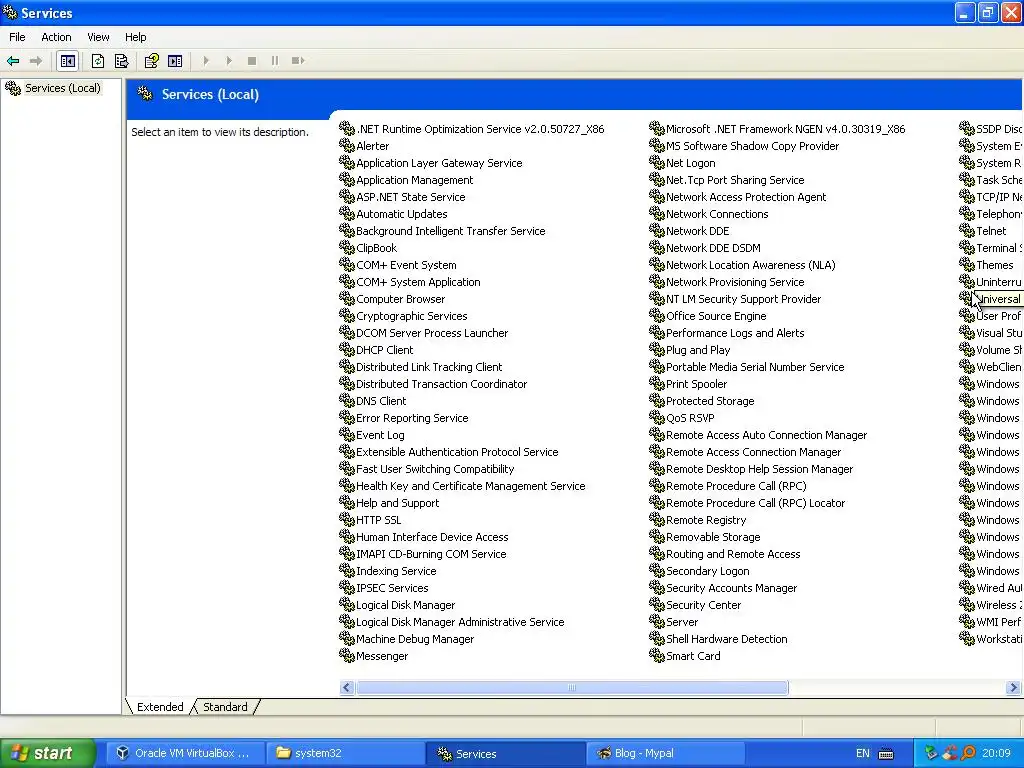Click the gear icon beside Security Center

click(657, 604)
